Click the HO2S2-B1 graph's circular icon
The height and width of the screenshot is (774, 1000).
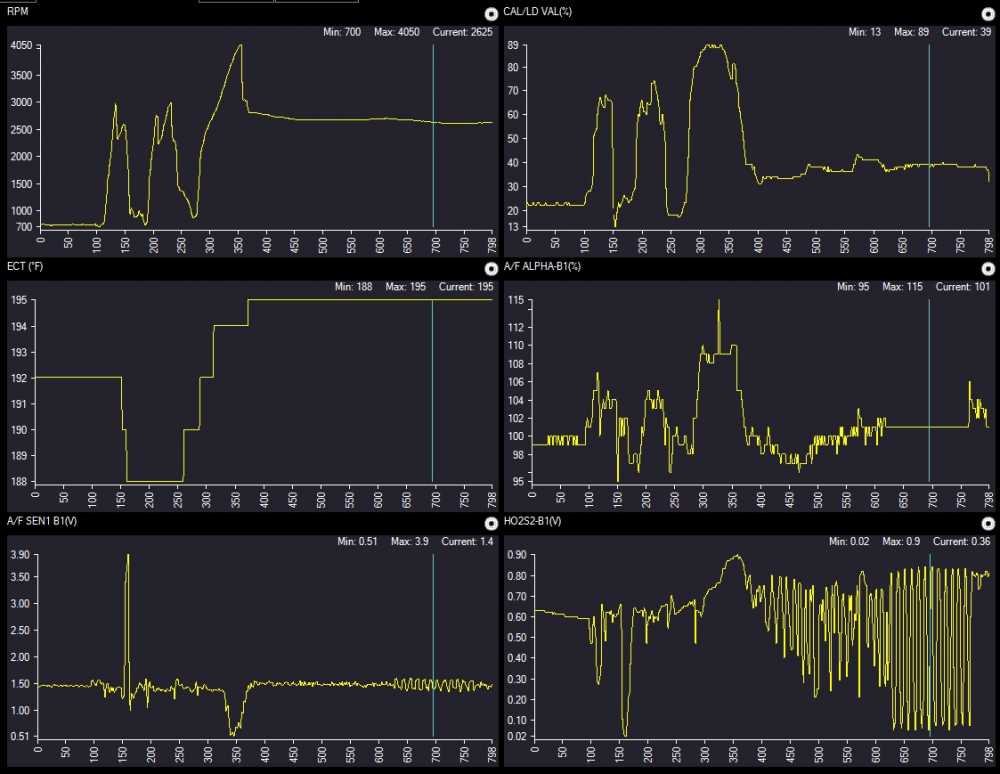[x=988, y=523]
